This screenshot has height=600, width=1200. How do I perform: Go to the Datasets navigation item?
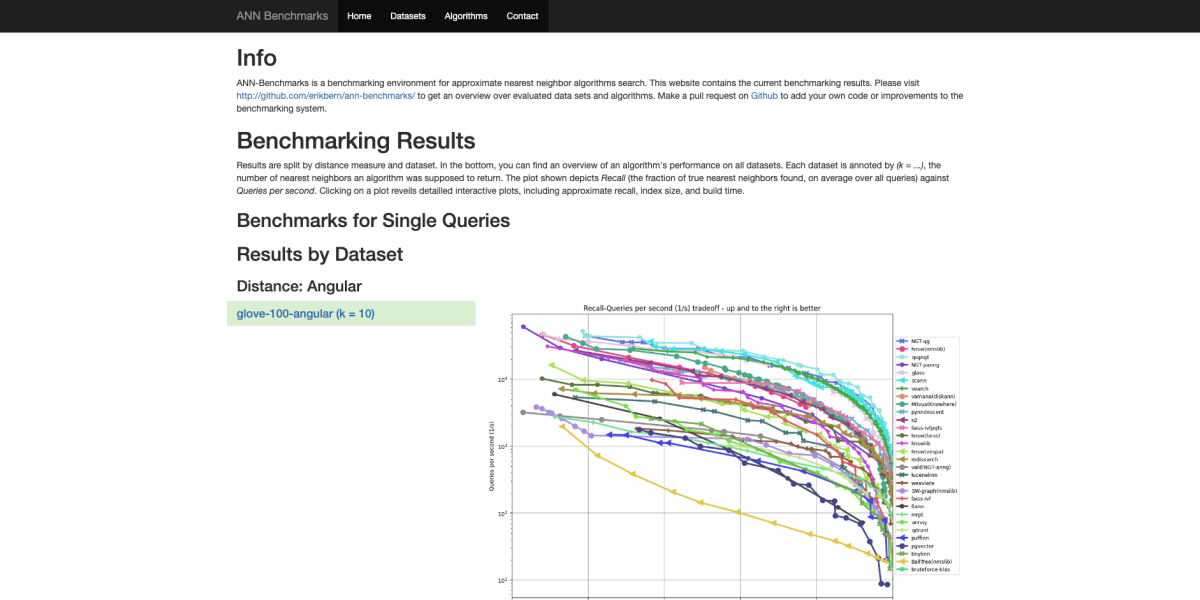pos(407,16)
